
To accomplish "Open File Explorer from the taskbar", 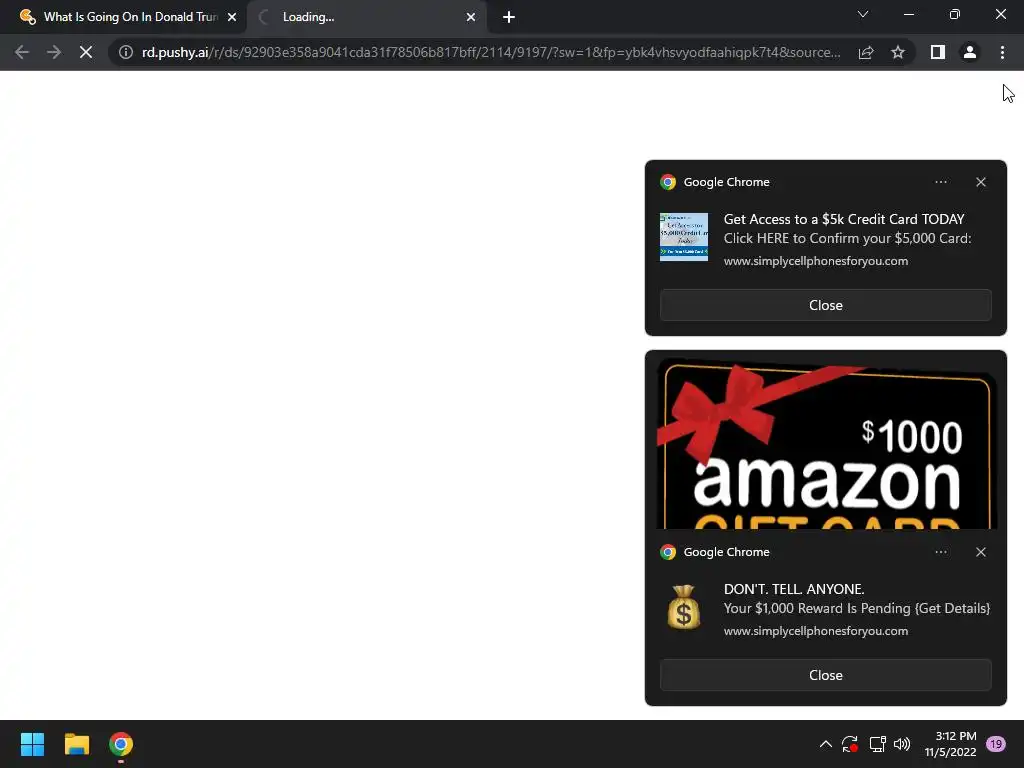I will [x=76, y=744].
